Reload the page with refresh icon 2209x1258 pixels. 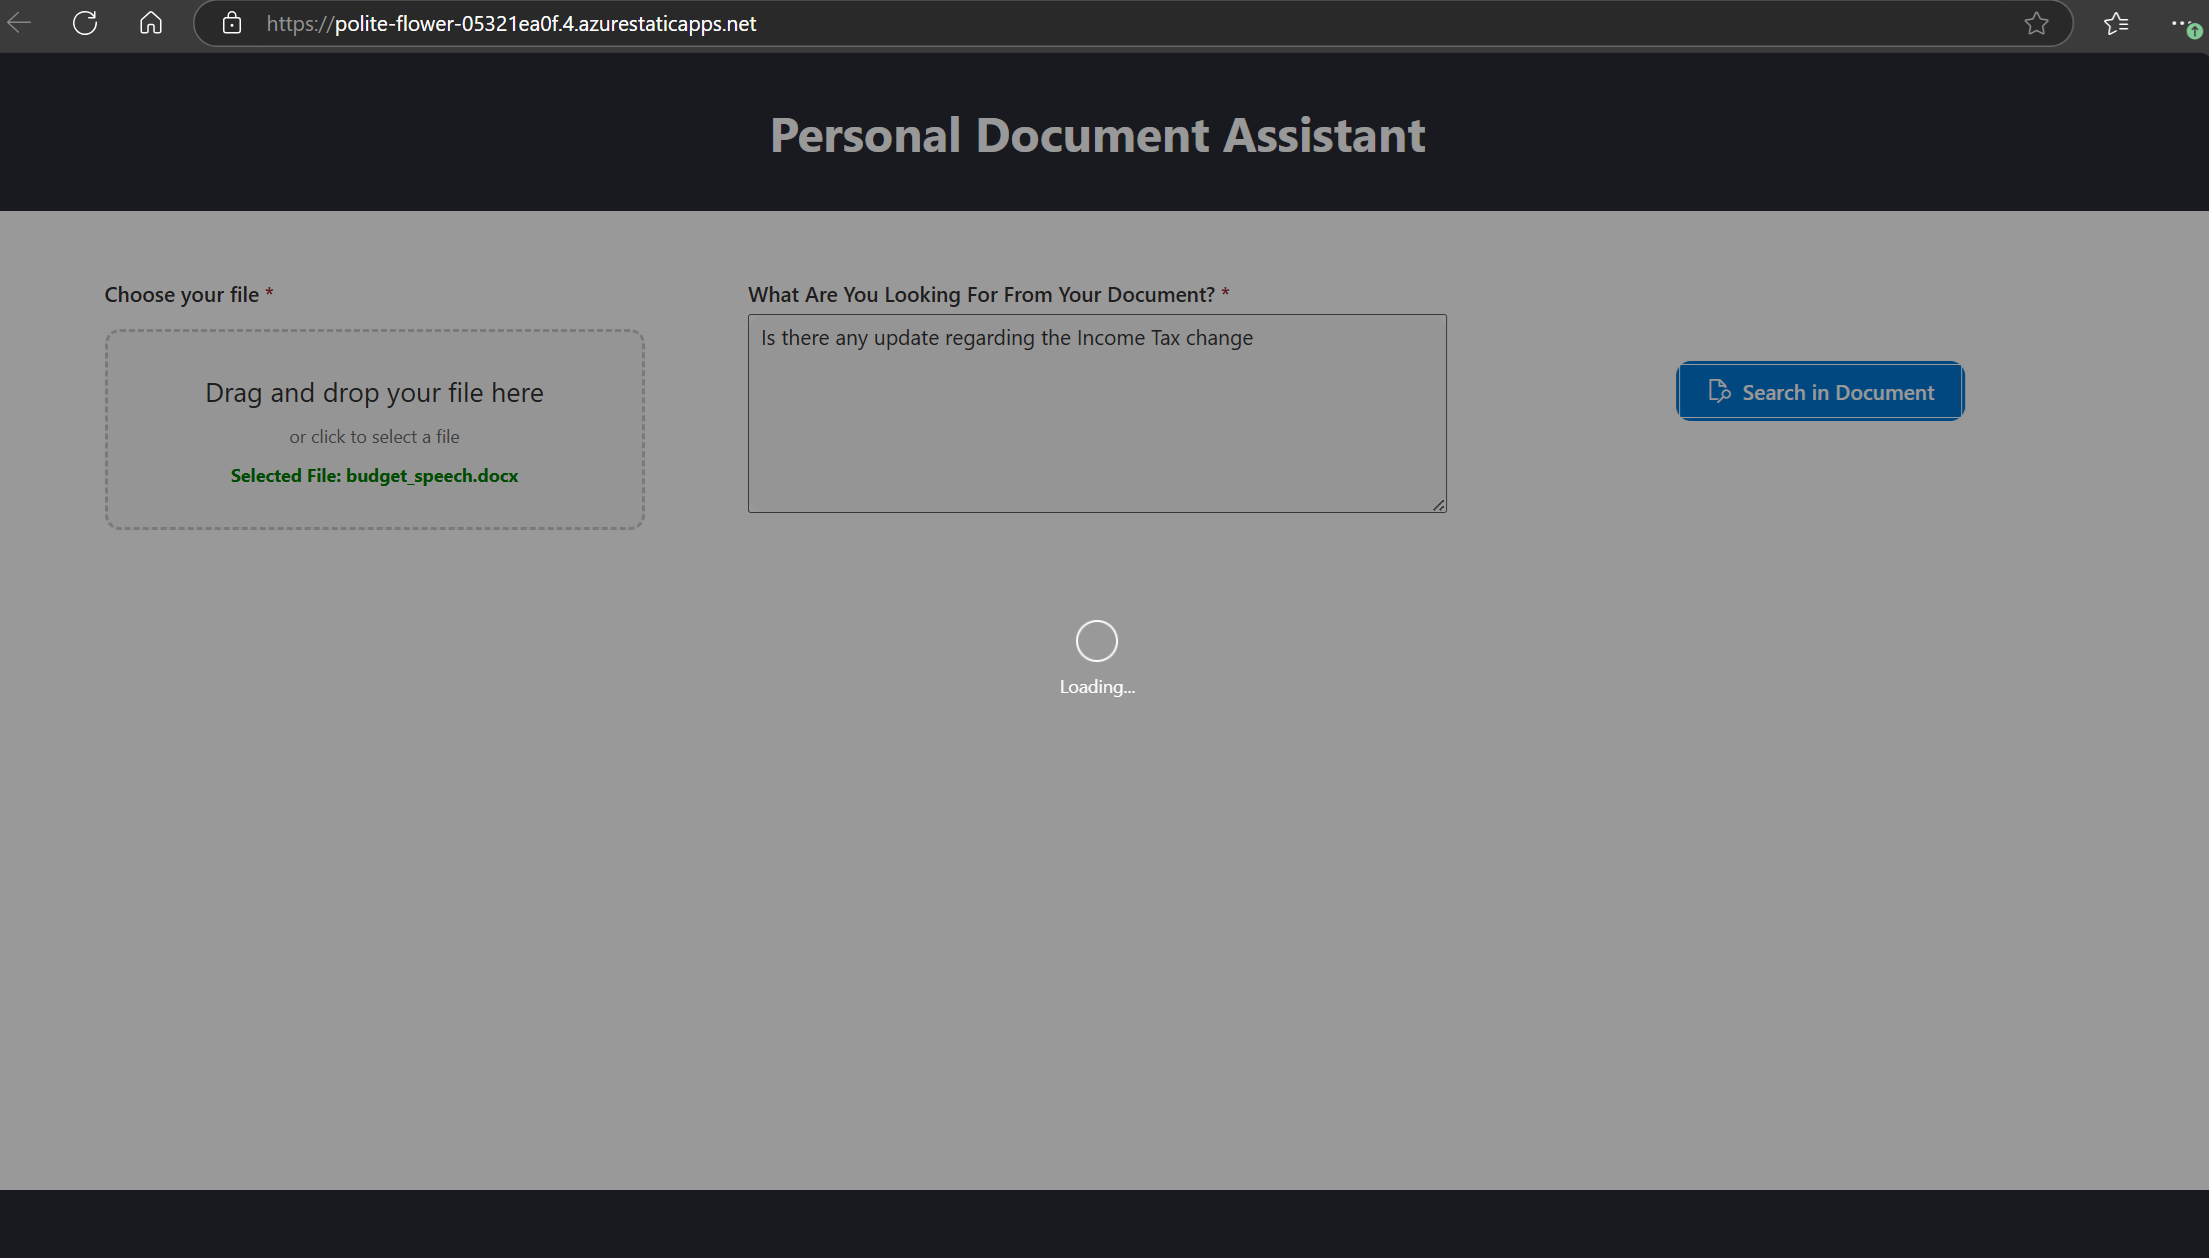85,23
